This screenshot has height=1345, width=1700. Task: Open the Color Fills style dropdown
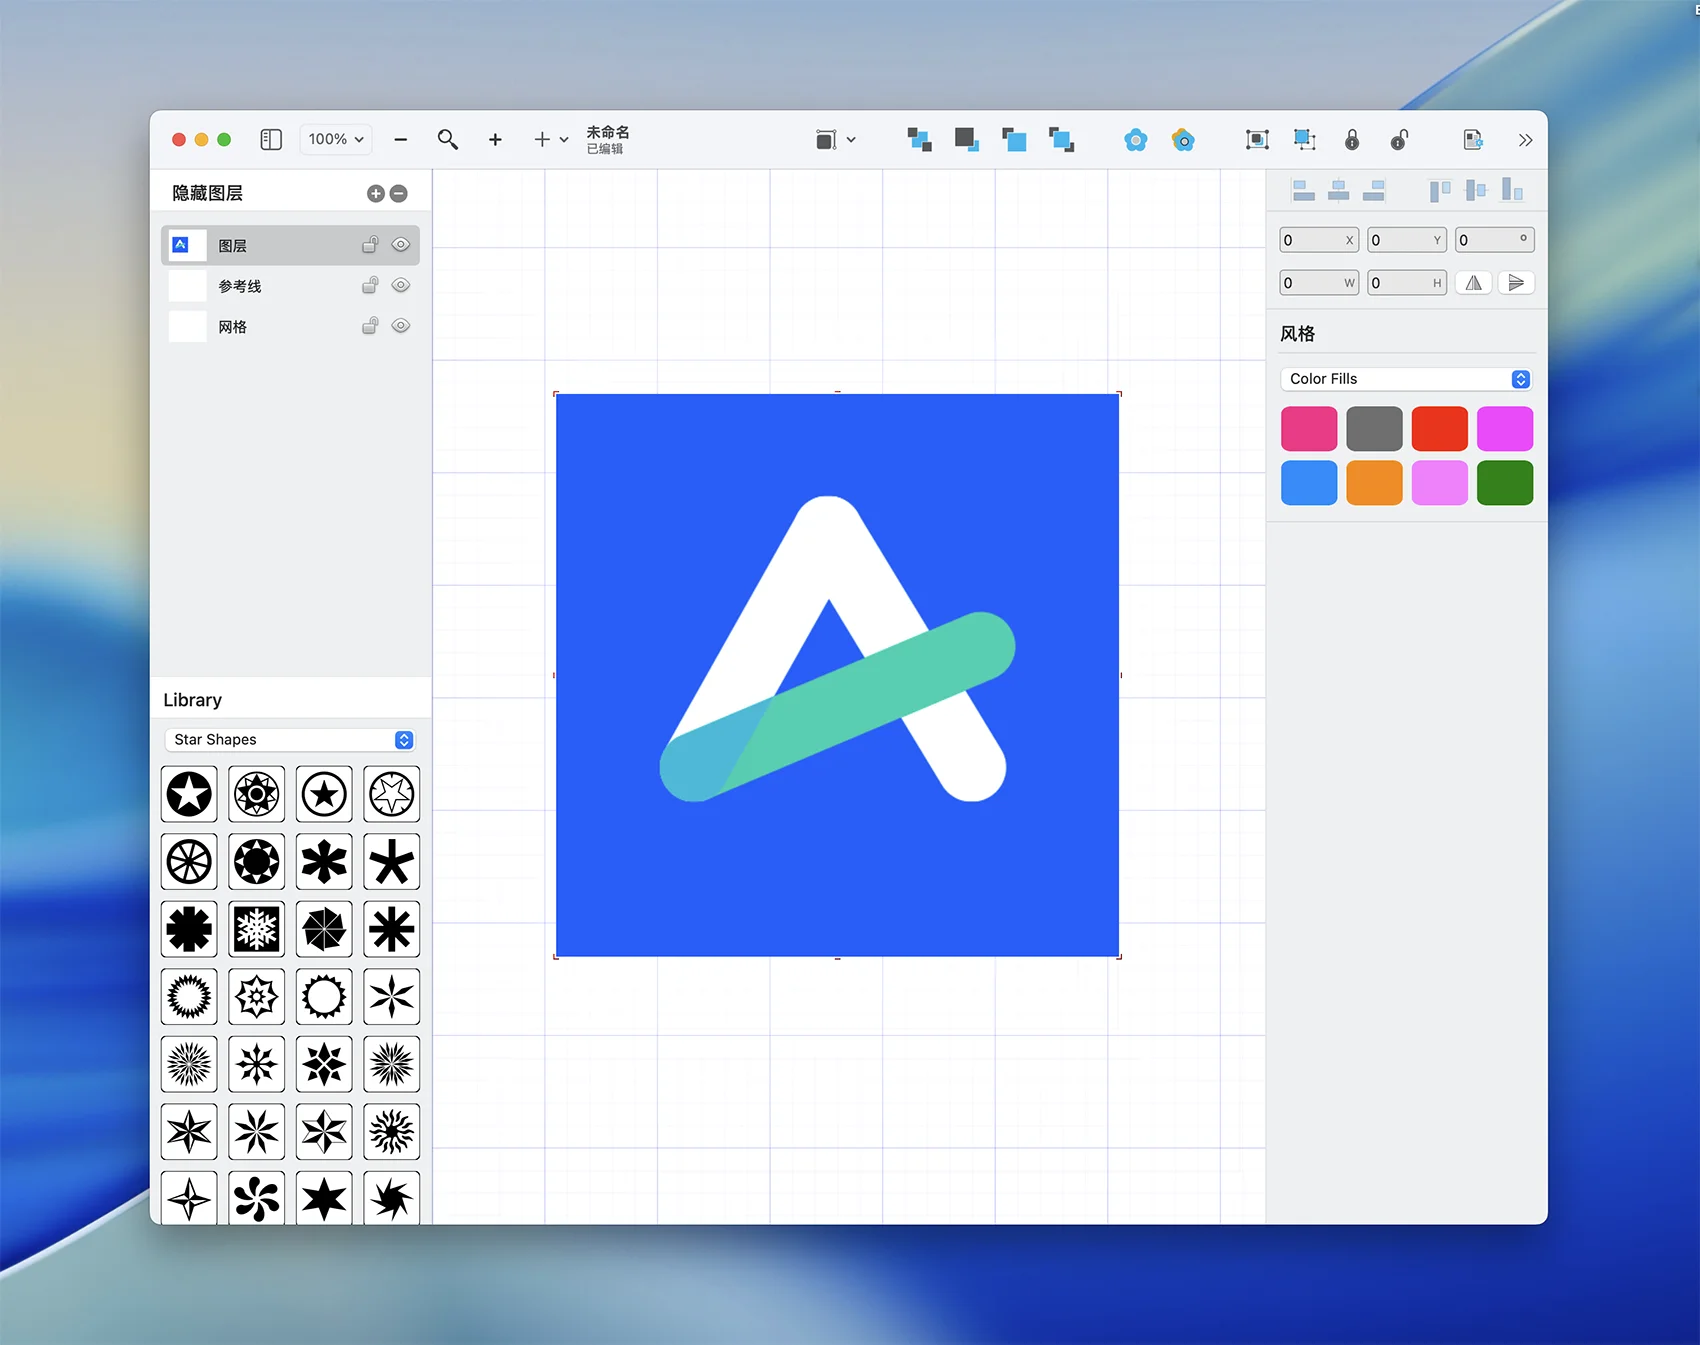[1407, 379]
